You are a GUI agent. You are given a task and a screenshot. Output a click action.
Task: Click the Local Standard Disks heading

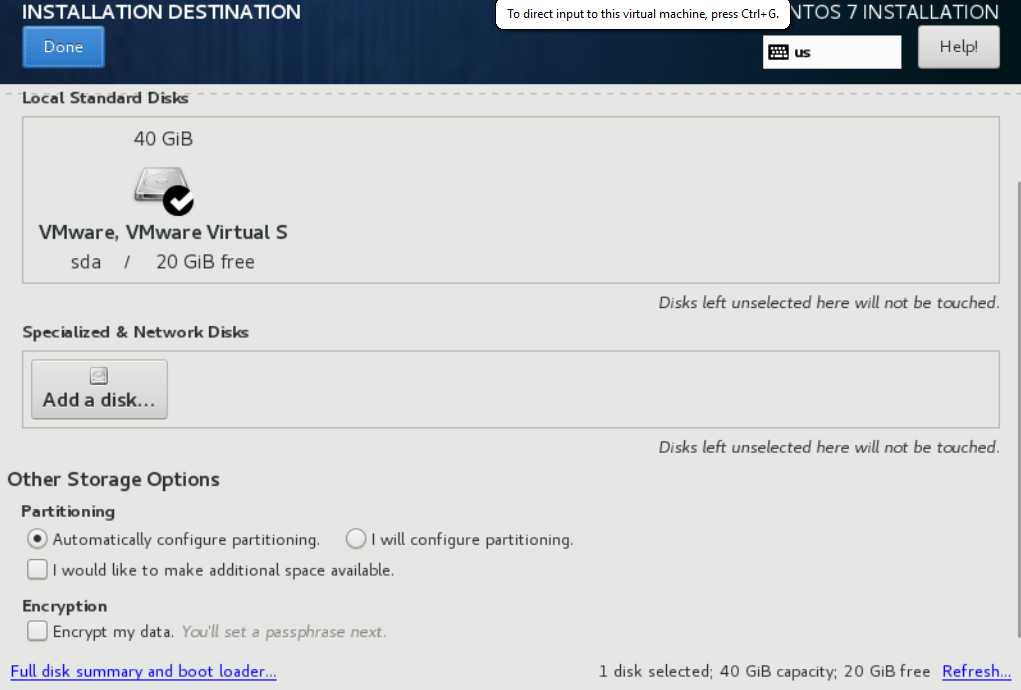(x=105, y=98)
